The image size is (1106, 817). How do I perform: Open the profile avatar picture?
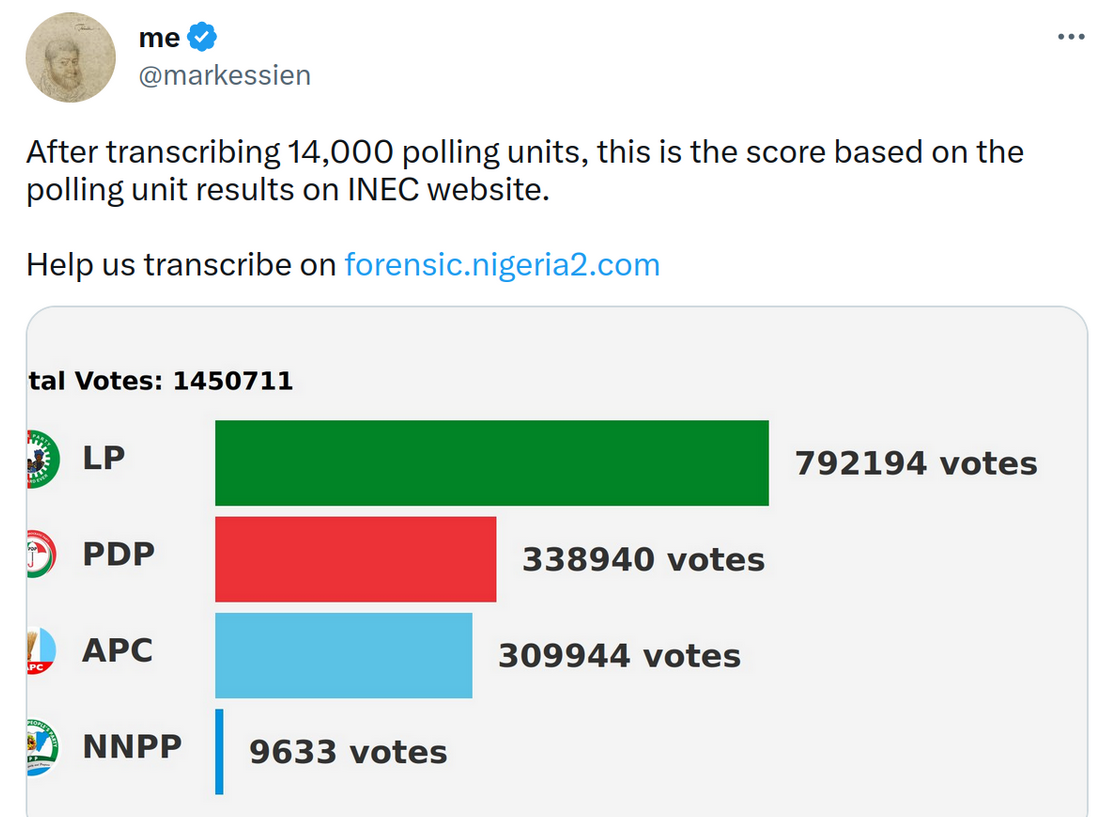(71, 57)
